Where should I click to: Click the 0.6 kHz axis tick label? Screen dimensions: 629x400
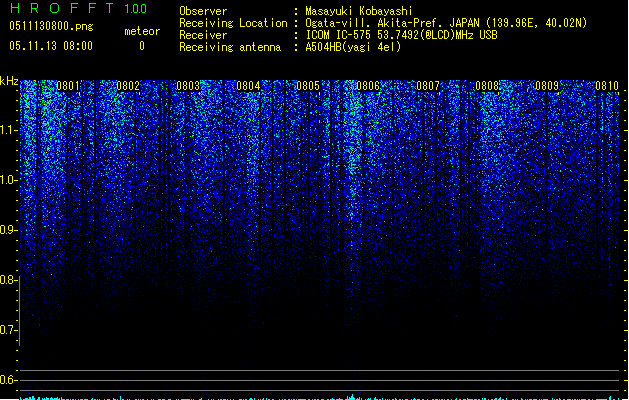(x=8, y=380)
